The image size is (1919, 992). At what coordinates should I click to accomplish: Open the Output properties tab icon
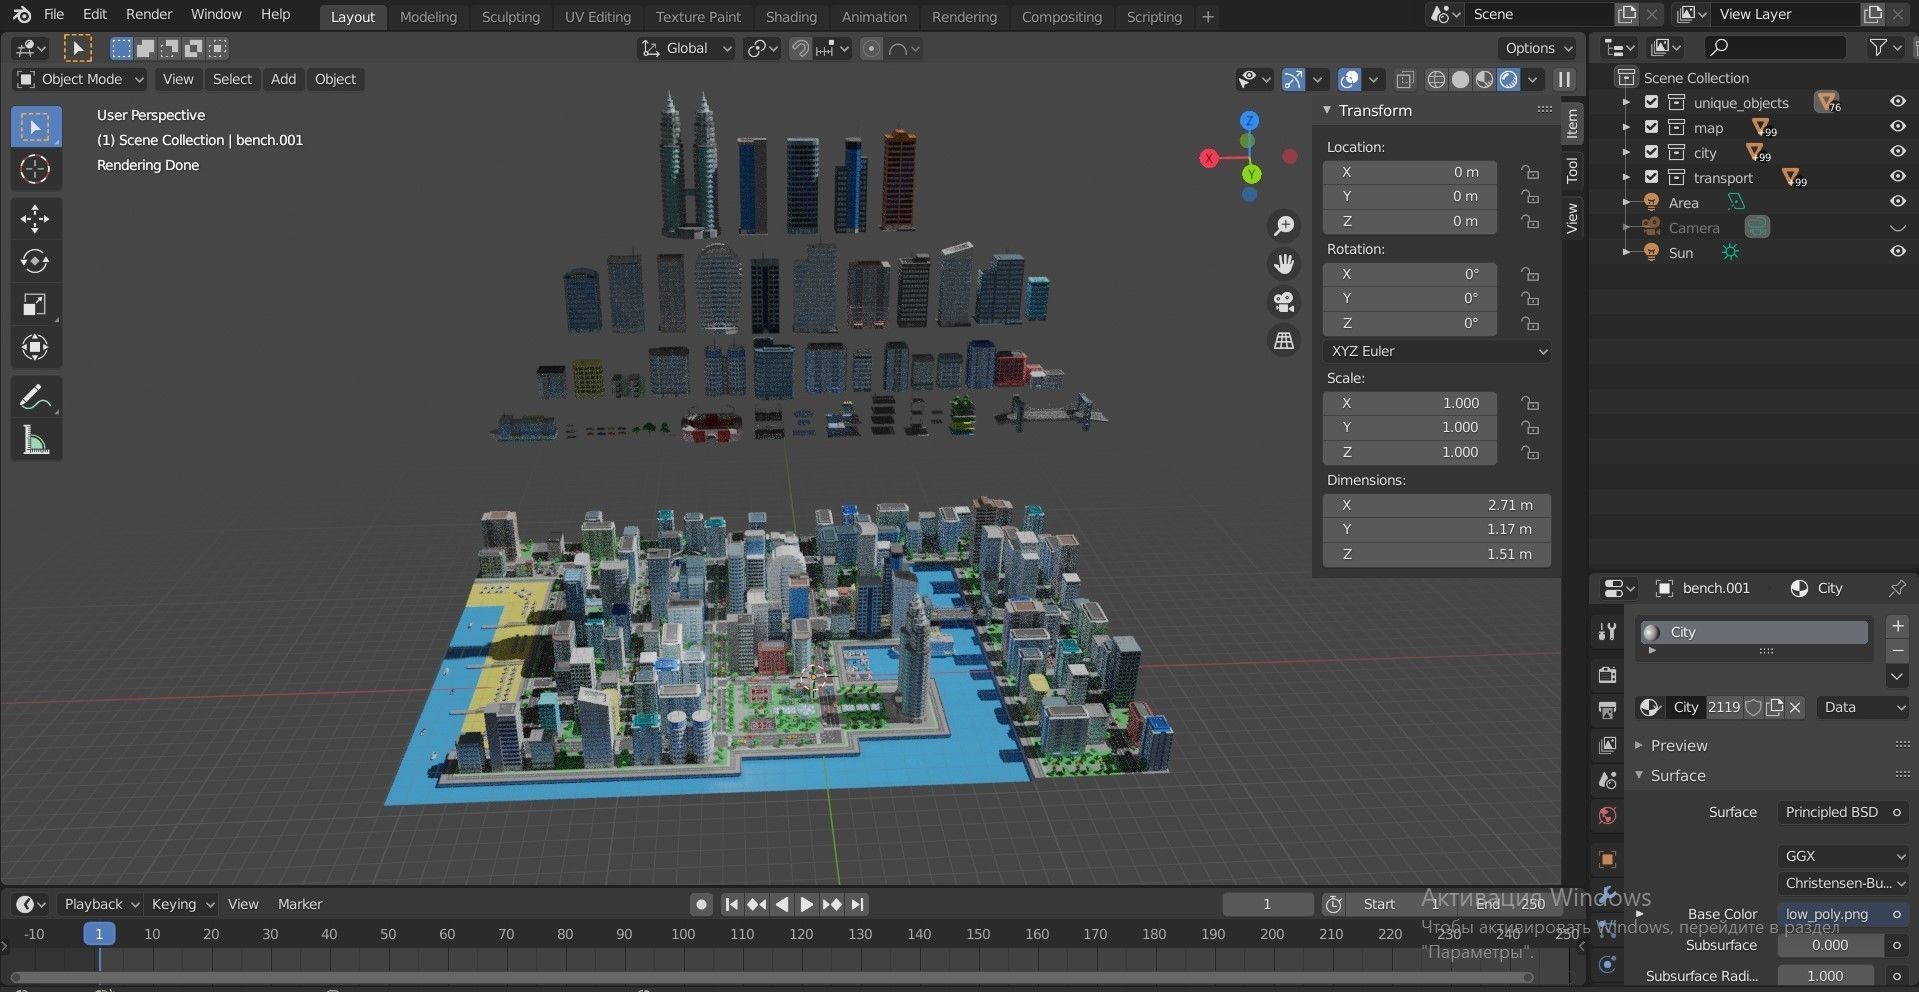pos(1607,710)
